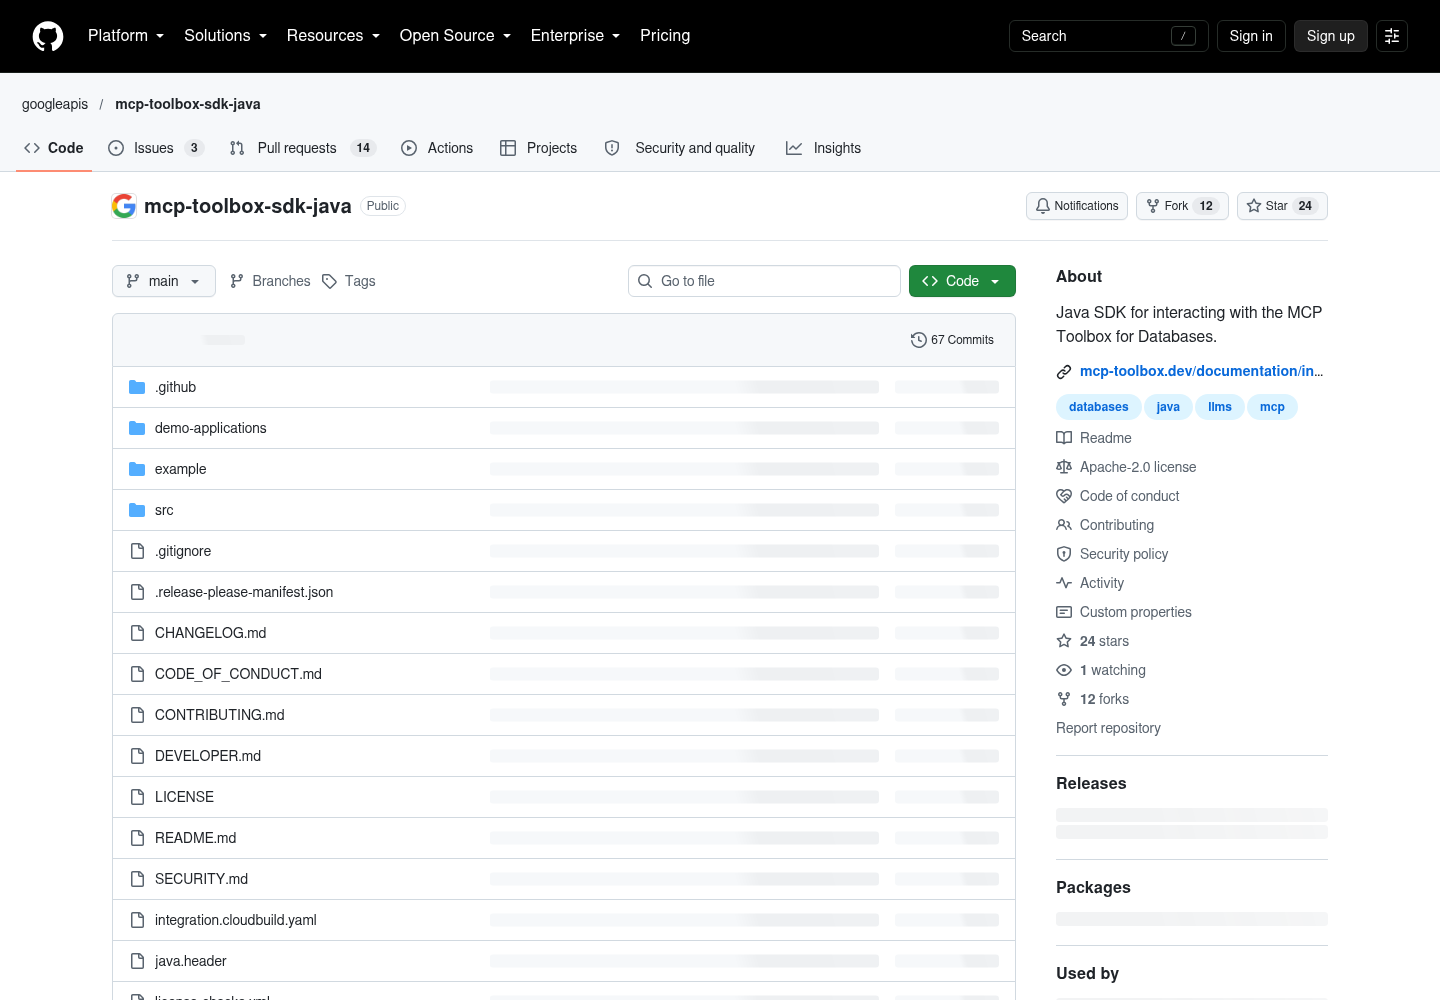Open the green Code dropdown button
This screenshot has width=1440, height=1000.
coord(962,281)
